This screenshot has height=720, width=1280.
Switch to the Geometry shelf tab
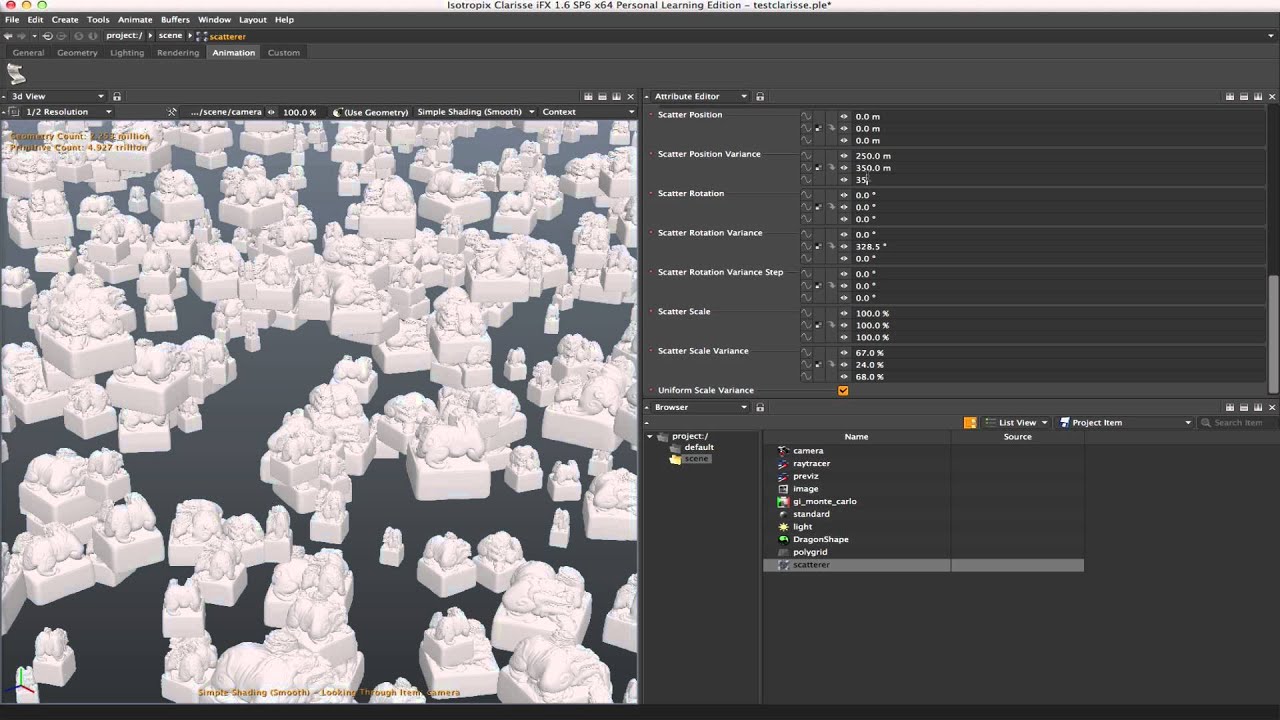[x=77, y=53]
